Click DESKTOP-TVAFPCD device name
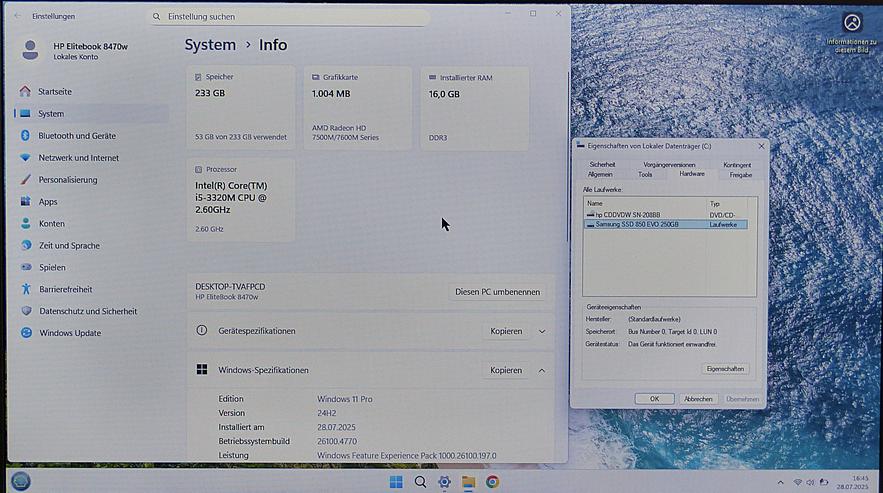 coord(230,287)
